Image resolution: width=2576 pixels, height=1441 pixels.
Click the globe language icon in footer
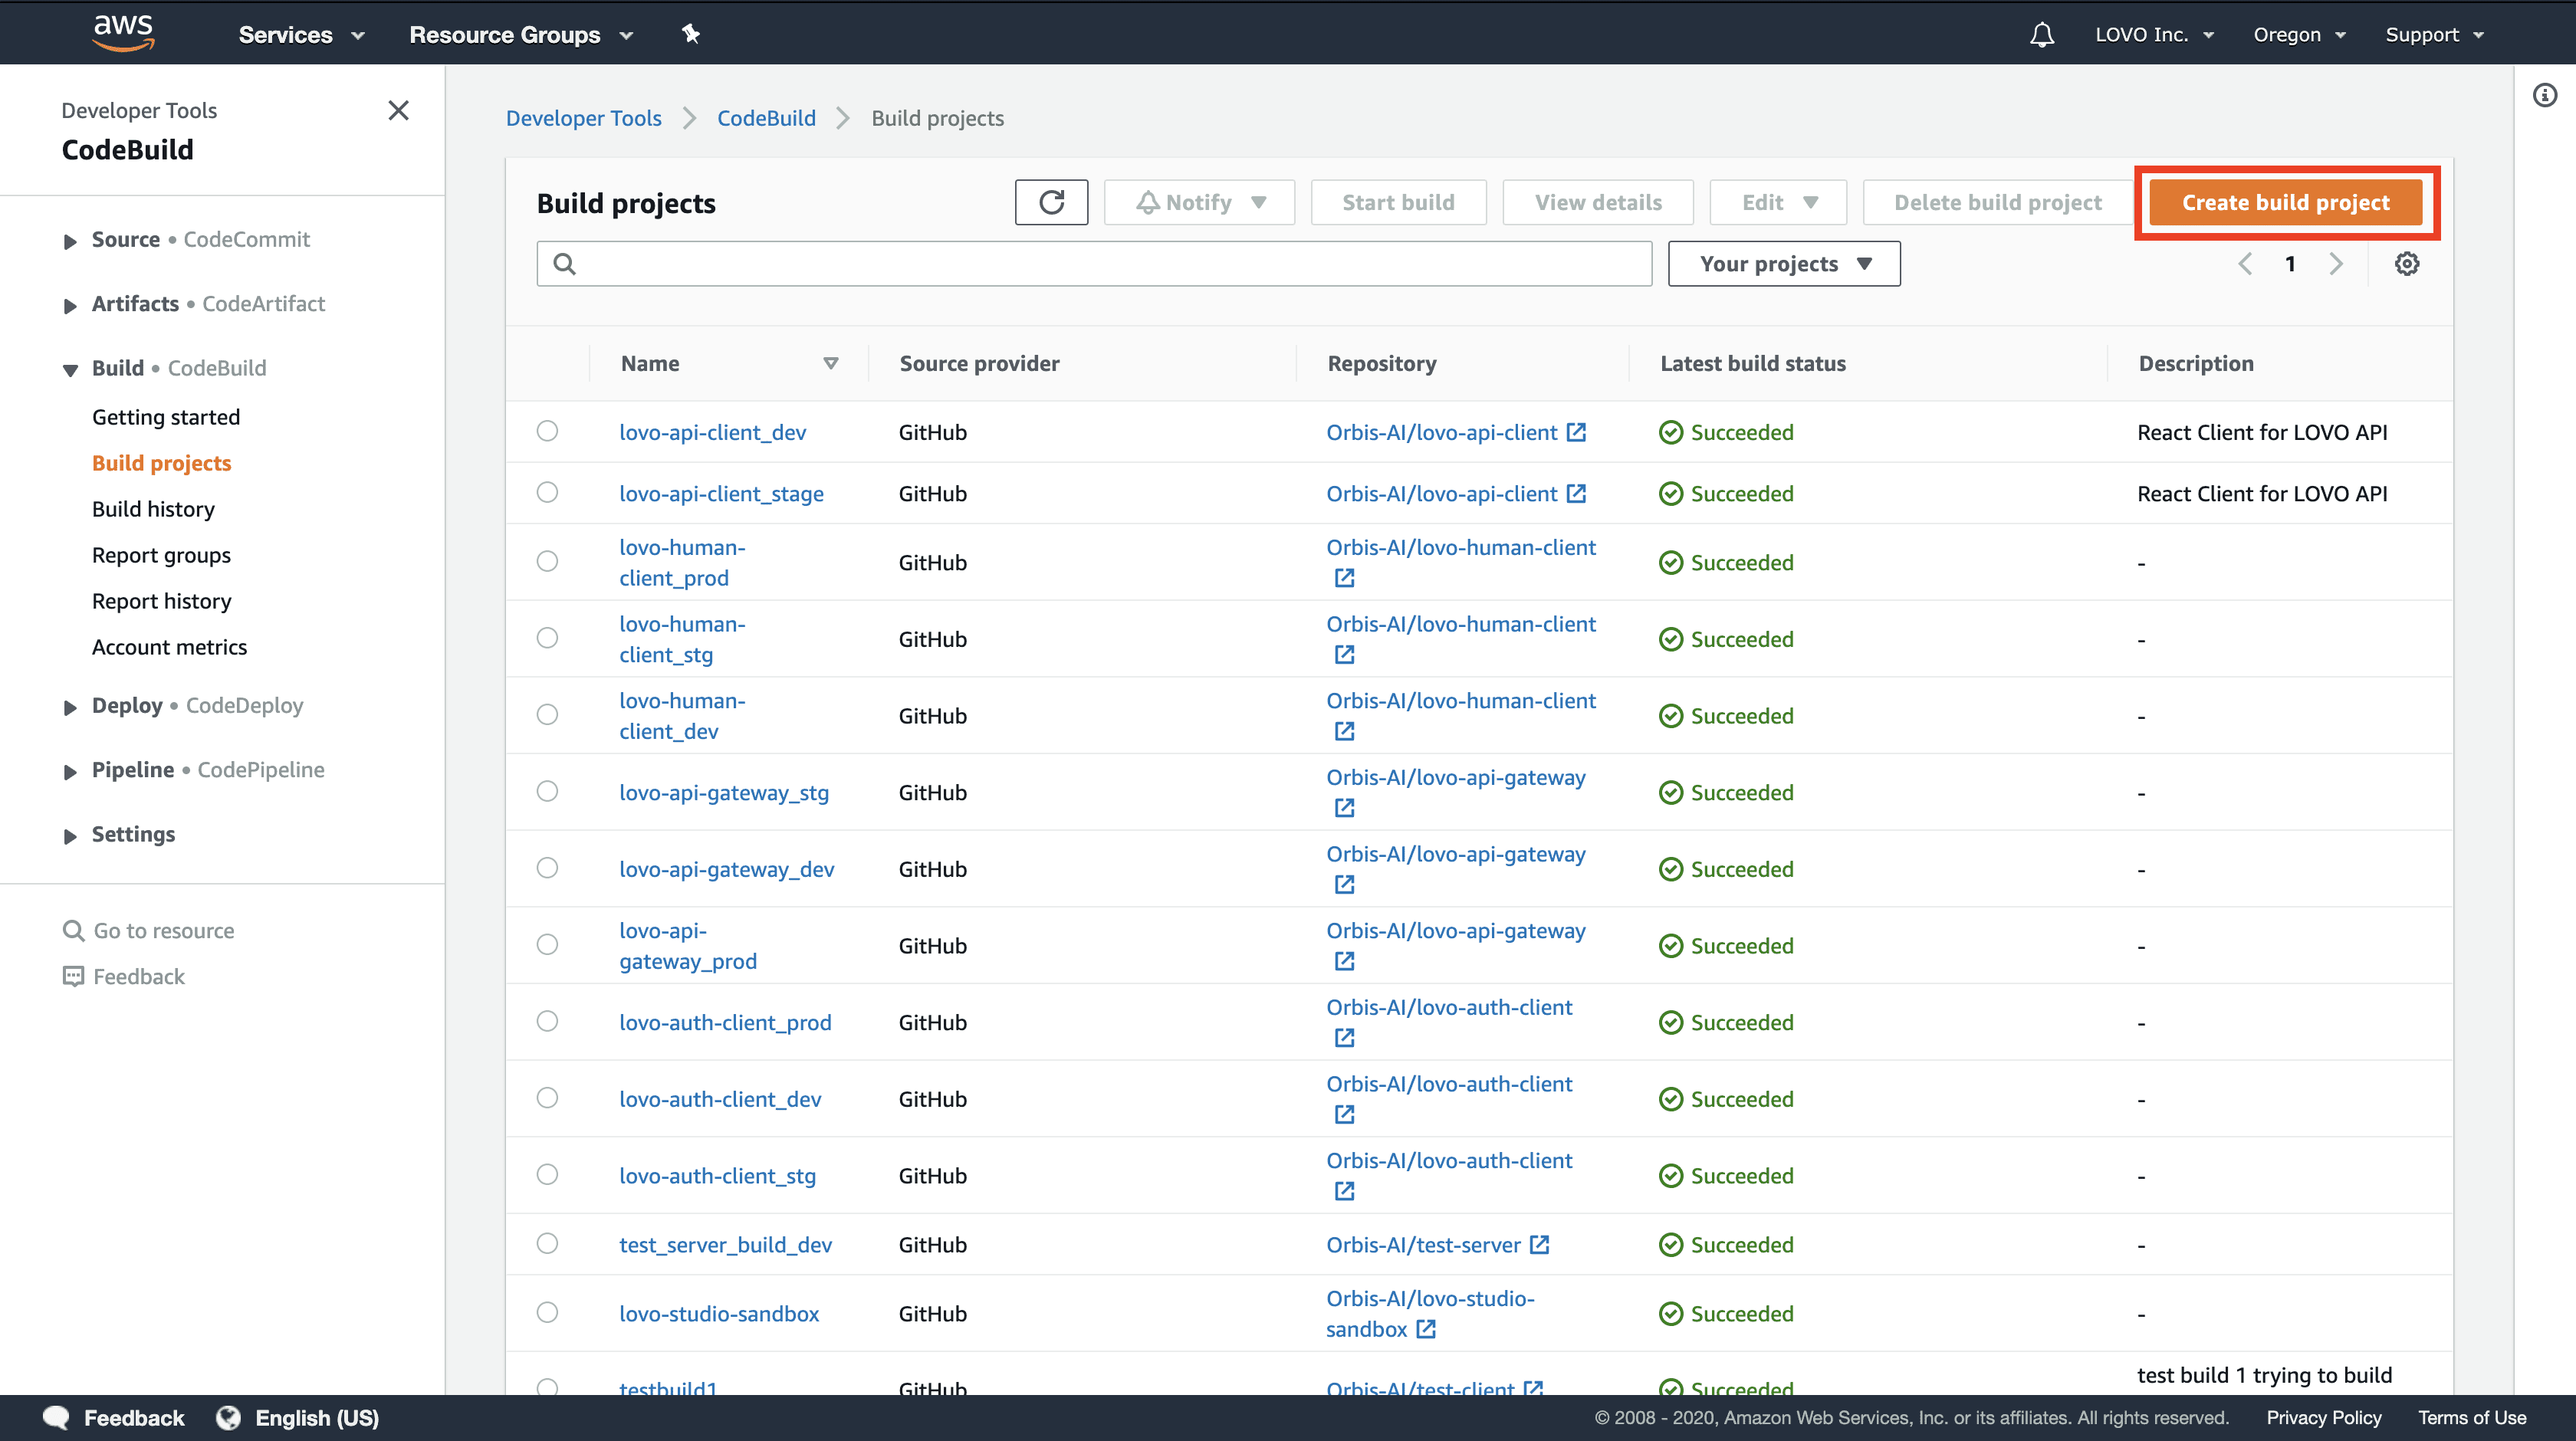(229, 1418)
